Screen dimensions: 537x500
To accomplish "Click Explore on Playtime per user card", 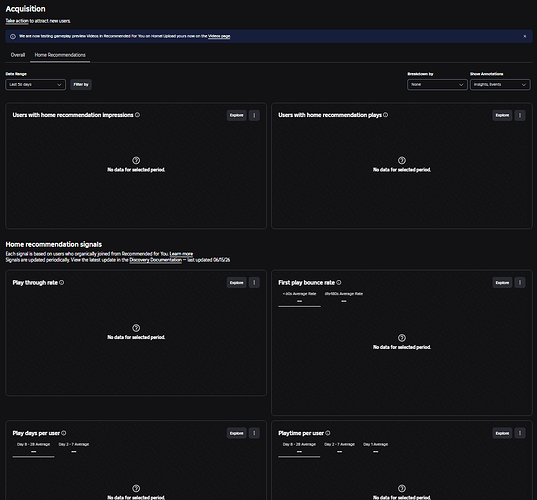I will [502, 433].
